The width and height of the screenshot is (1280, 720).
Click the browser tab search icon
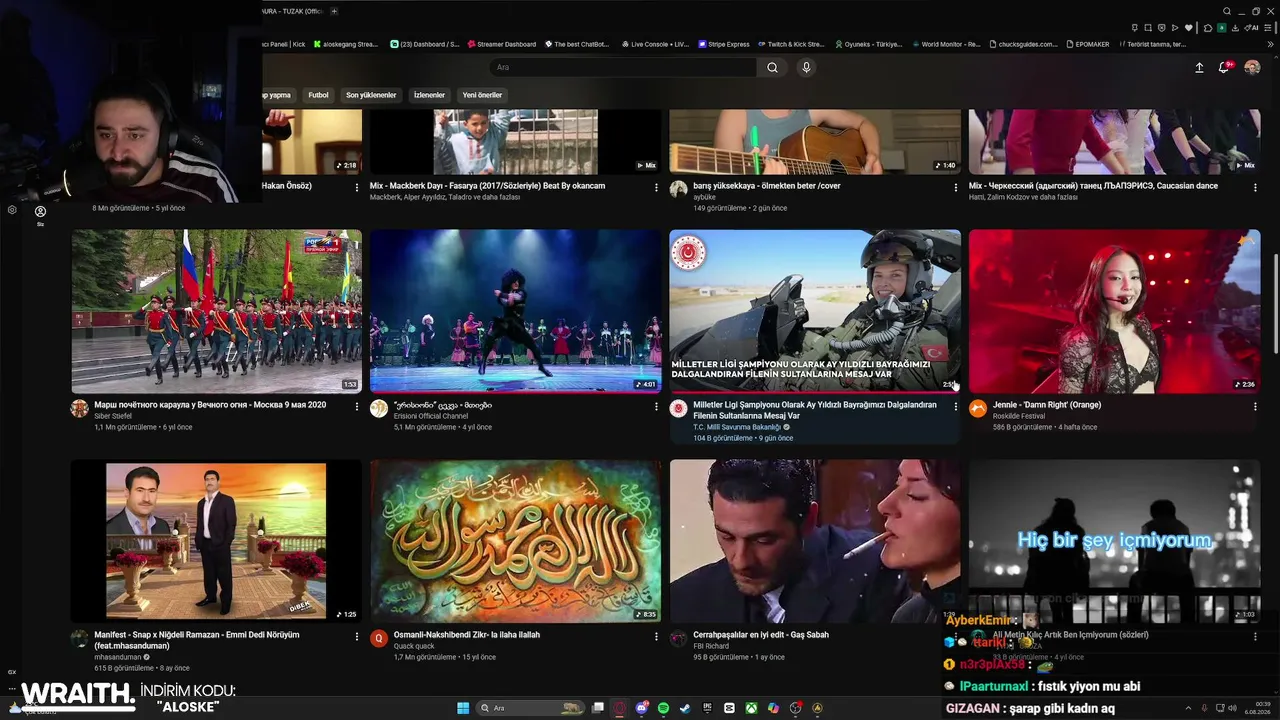[1226, 11]
